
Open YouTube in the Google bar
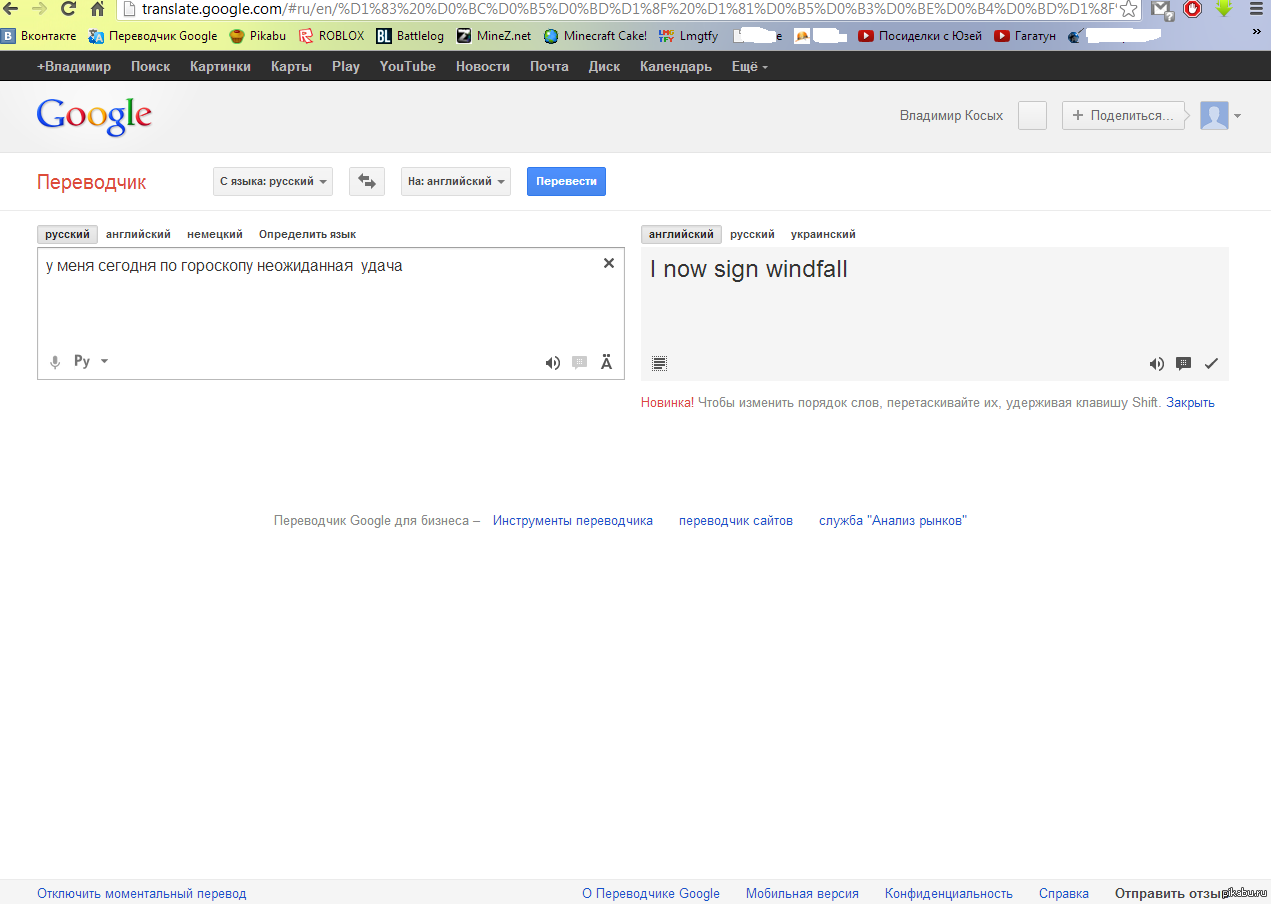pyautogui.click(x=408, y=67)
